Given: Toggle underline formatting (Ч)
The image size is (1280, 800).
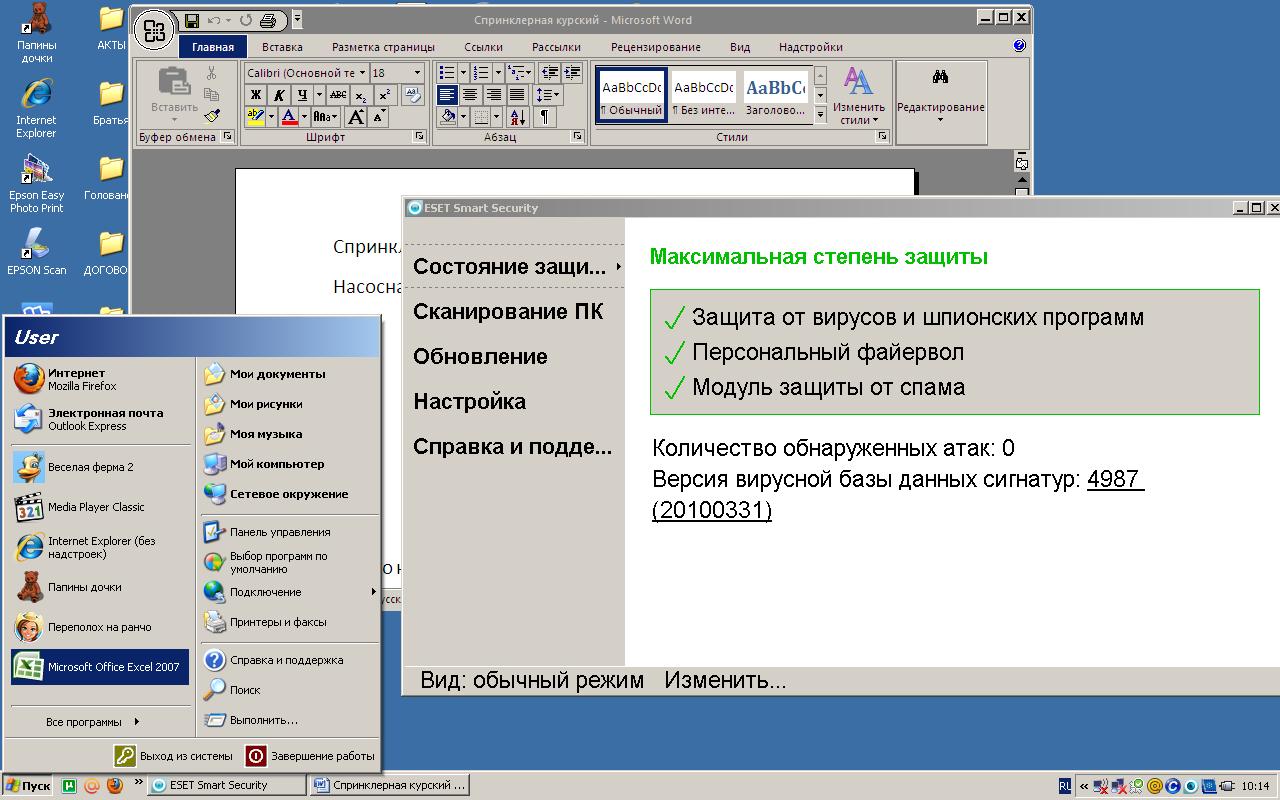Looking at the screenshot, I should pyautogui.click(x=302, y=95).
